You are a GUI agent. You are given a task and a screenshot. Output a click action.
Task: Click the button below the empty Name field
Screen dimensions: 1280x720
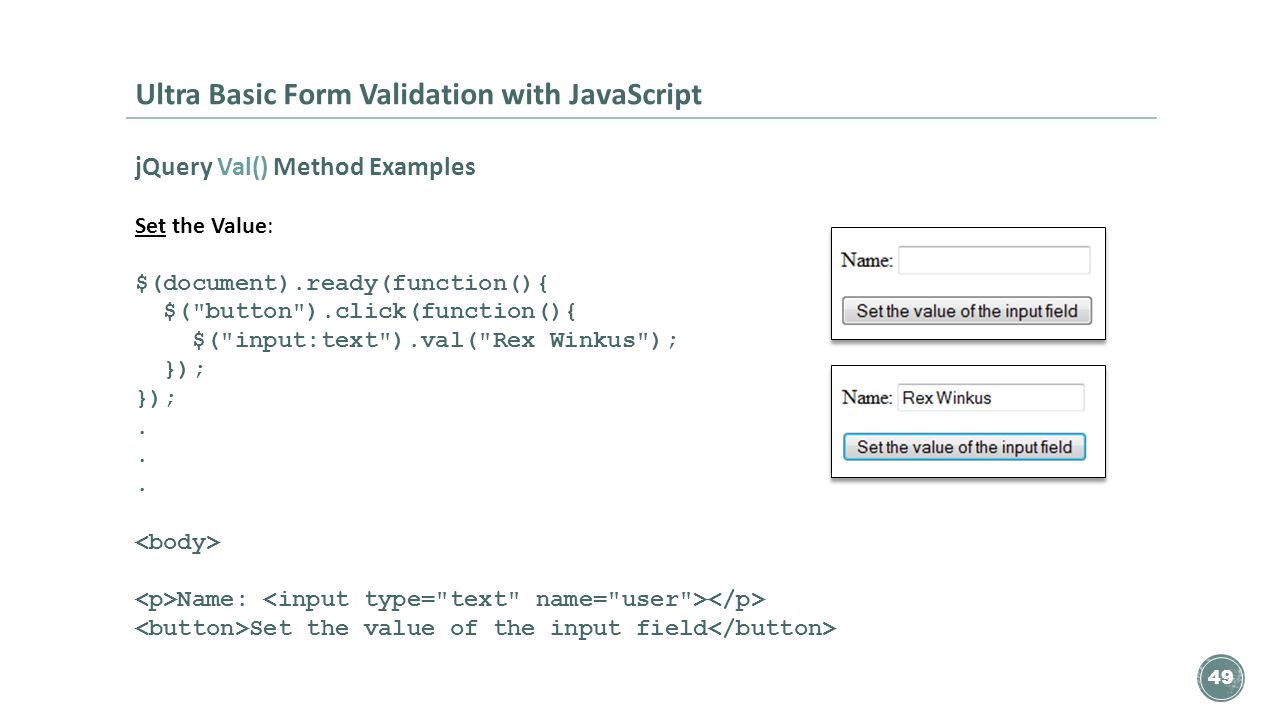pos(967,311)
